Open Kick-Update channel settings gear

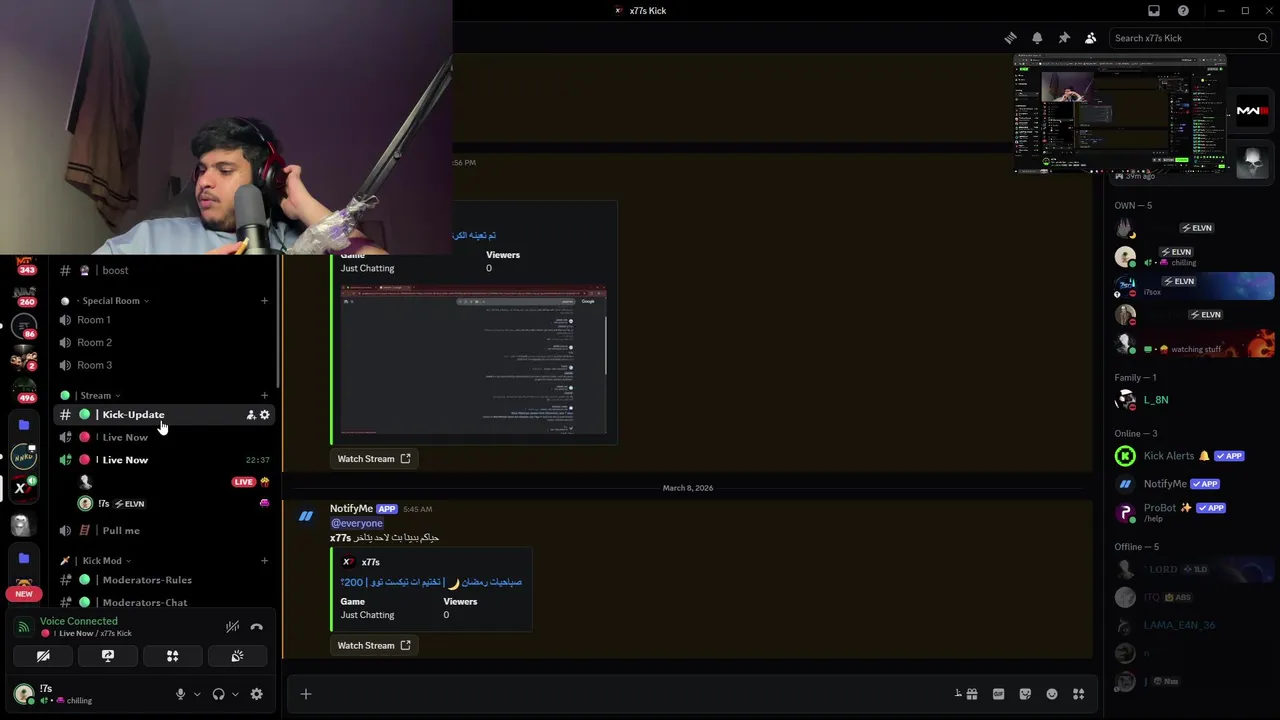265,415
